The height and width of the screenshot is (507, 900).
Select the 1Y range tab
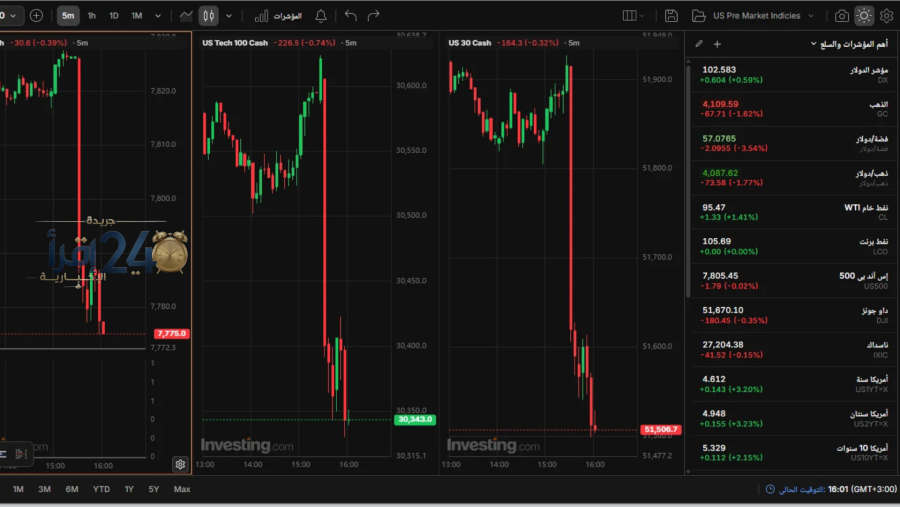pyautogui.click(x=129, y=489)
